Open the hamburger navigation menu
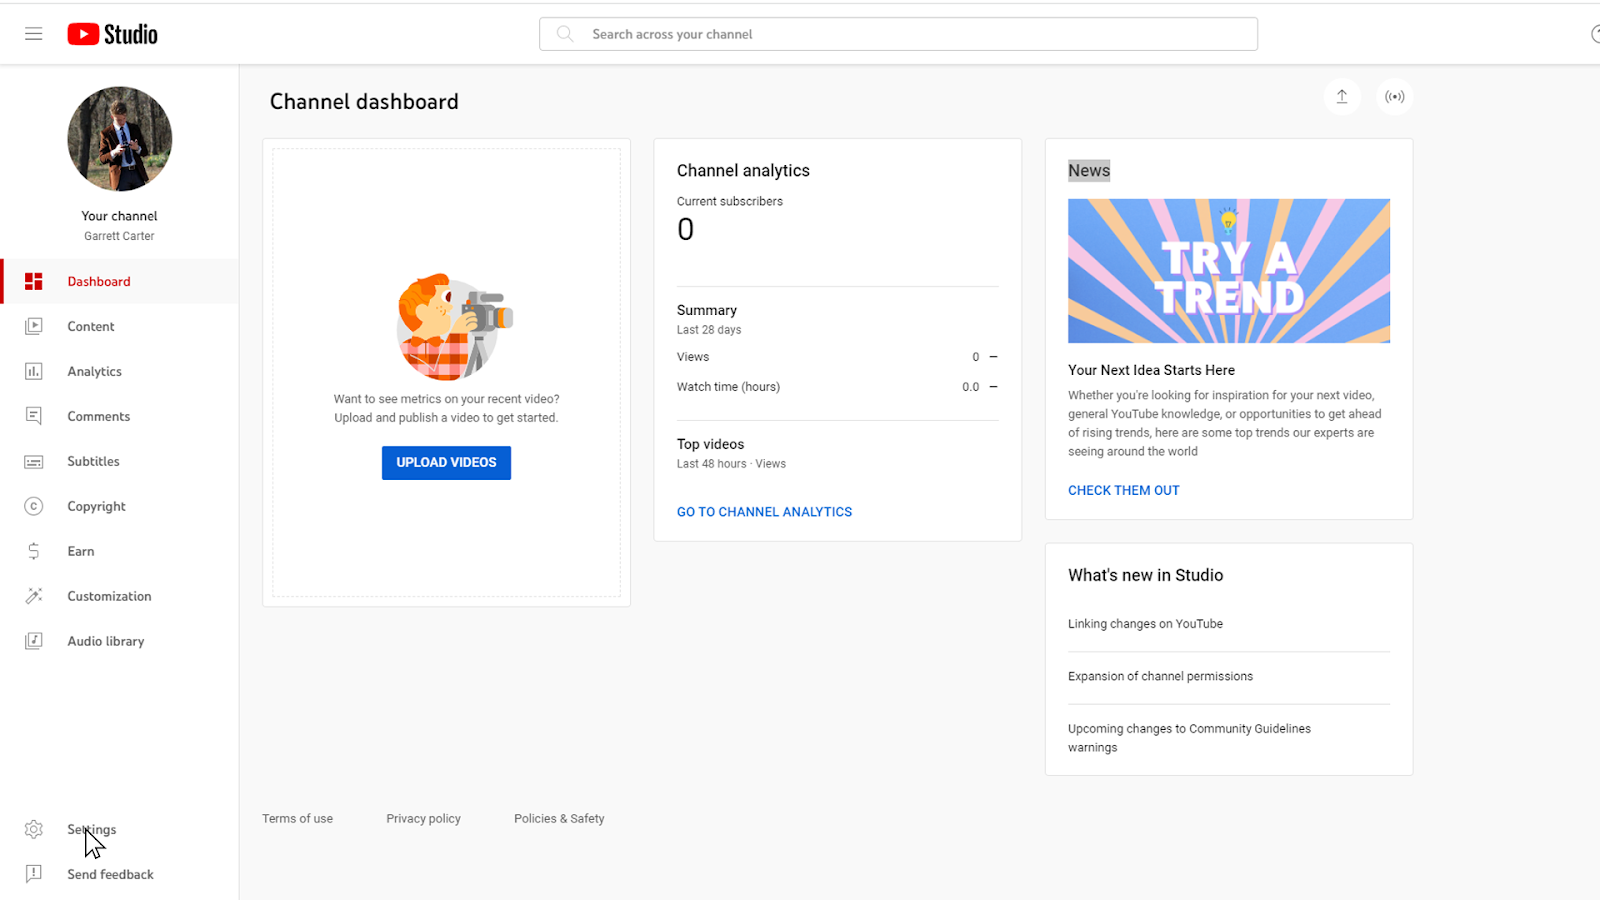The width and height of the screenshot is (1600, 900). point(33,33)
